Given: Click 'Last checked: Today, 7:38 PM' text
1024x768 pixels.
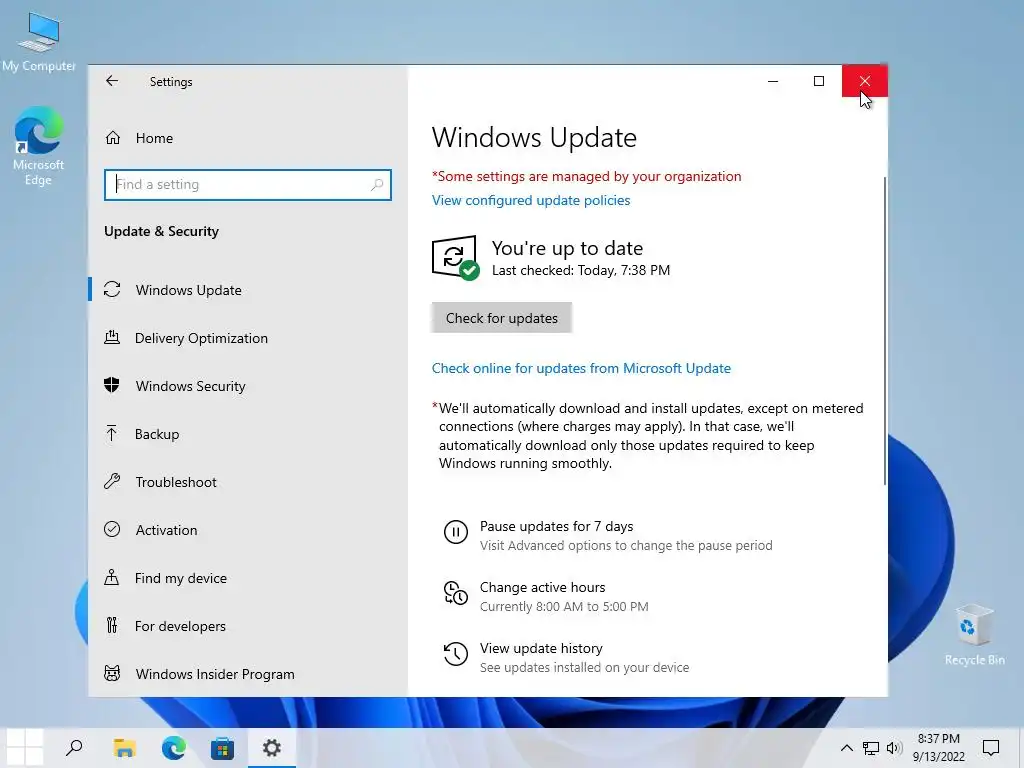Looking at the screenshot, I should pos(581,270).
